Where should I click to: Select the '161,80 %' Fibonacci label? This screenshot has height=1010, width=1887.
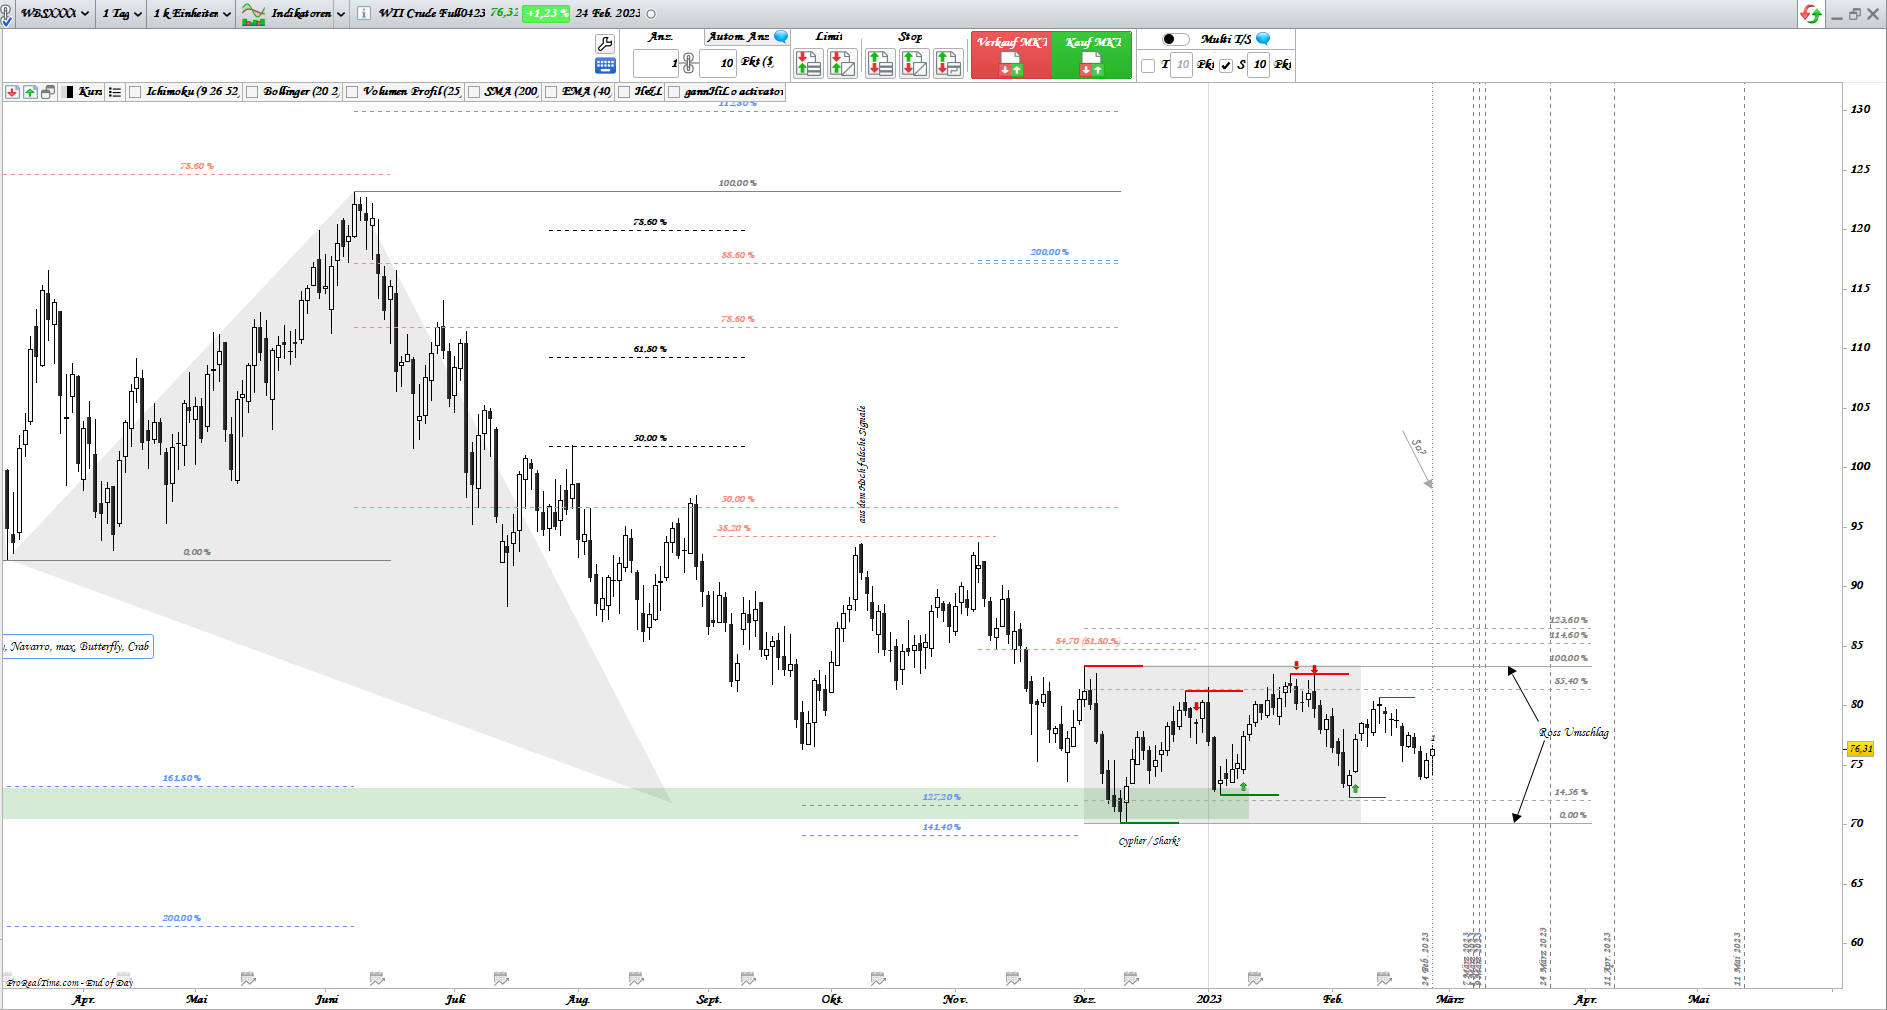[182, 778]
